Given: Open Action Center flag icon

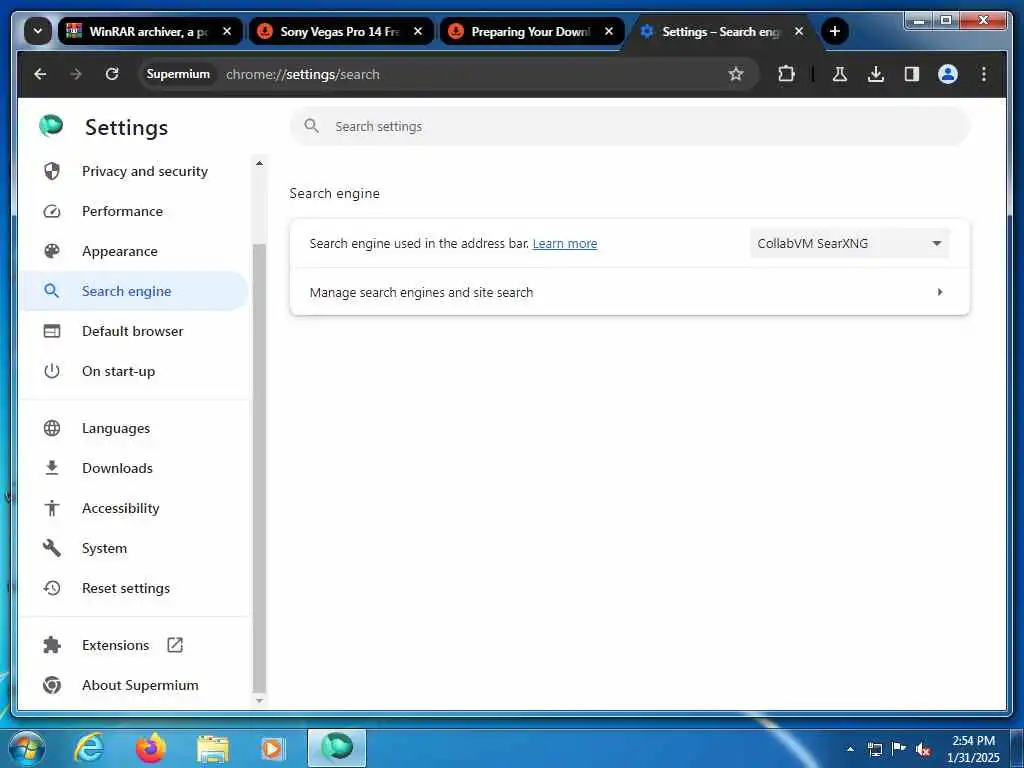Looking at the screenshot, I should click(x=899, y=748).
